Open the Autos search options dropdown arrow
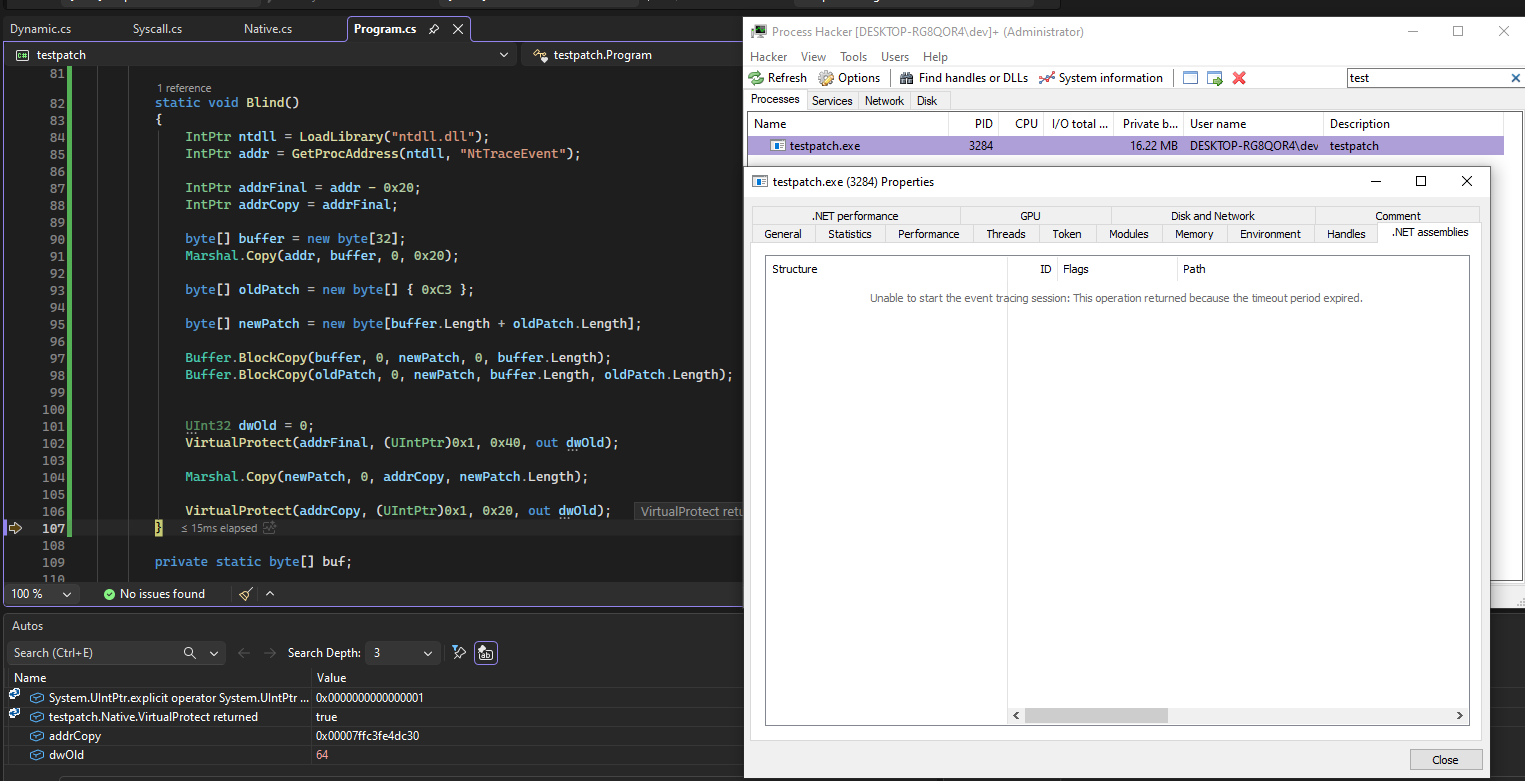The height and width of the screenshot is (781, 1525). pyautogui.click(x=214, y=653)
